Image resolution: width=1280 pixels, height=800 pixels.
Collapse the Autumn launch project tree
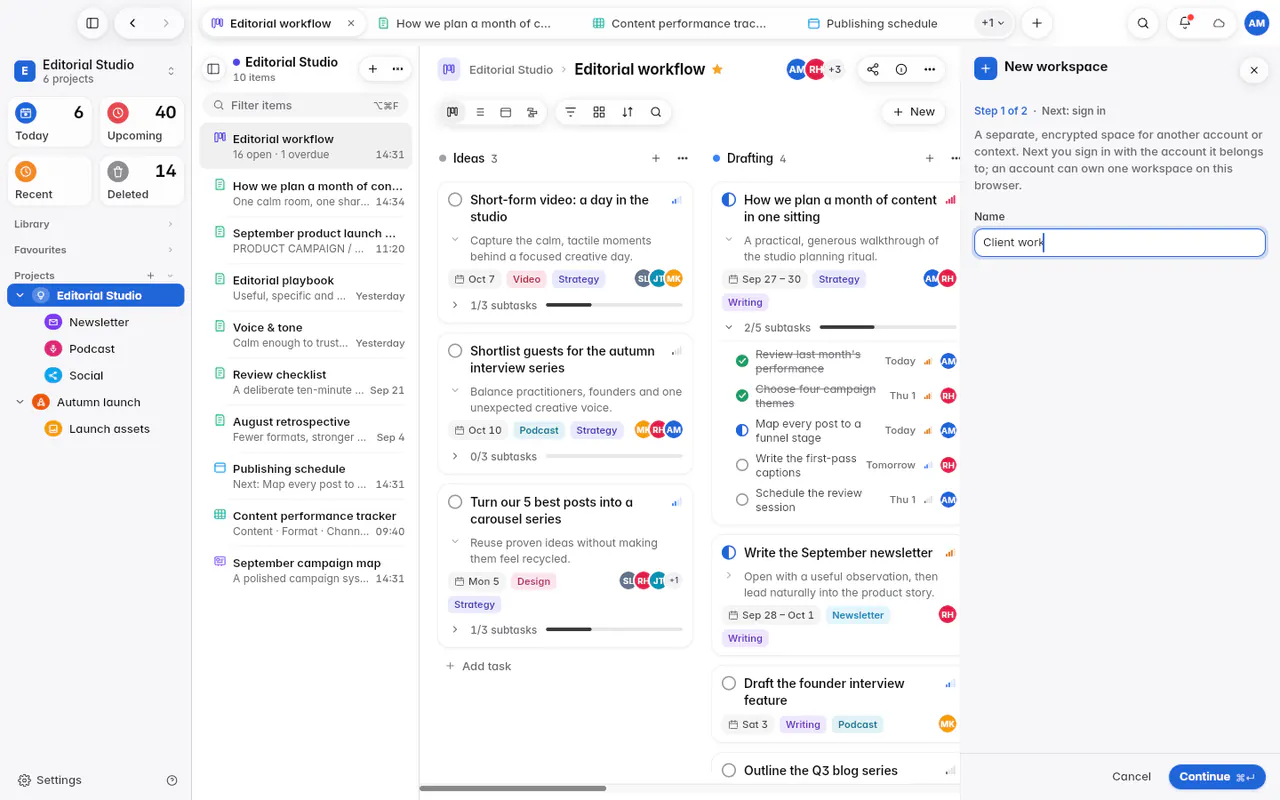20,402
